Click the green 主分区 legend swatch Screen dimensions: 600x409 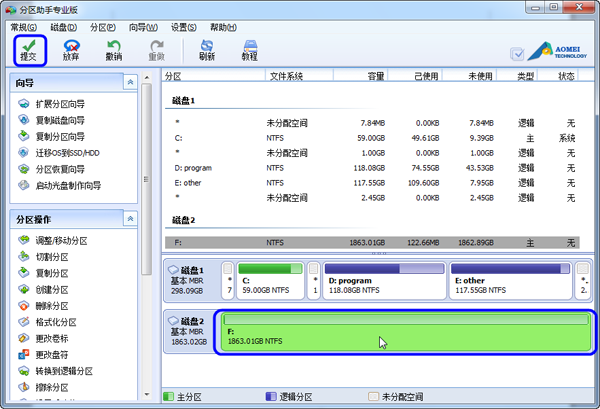pyautogui.click(x=169, y=397)
